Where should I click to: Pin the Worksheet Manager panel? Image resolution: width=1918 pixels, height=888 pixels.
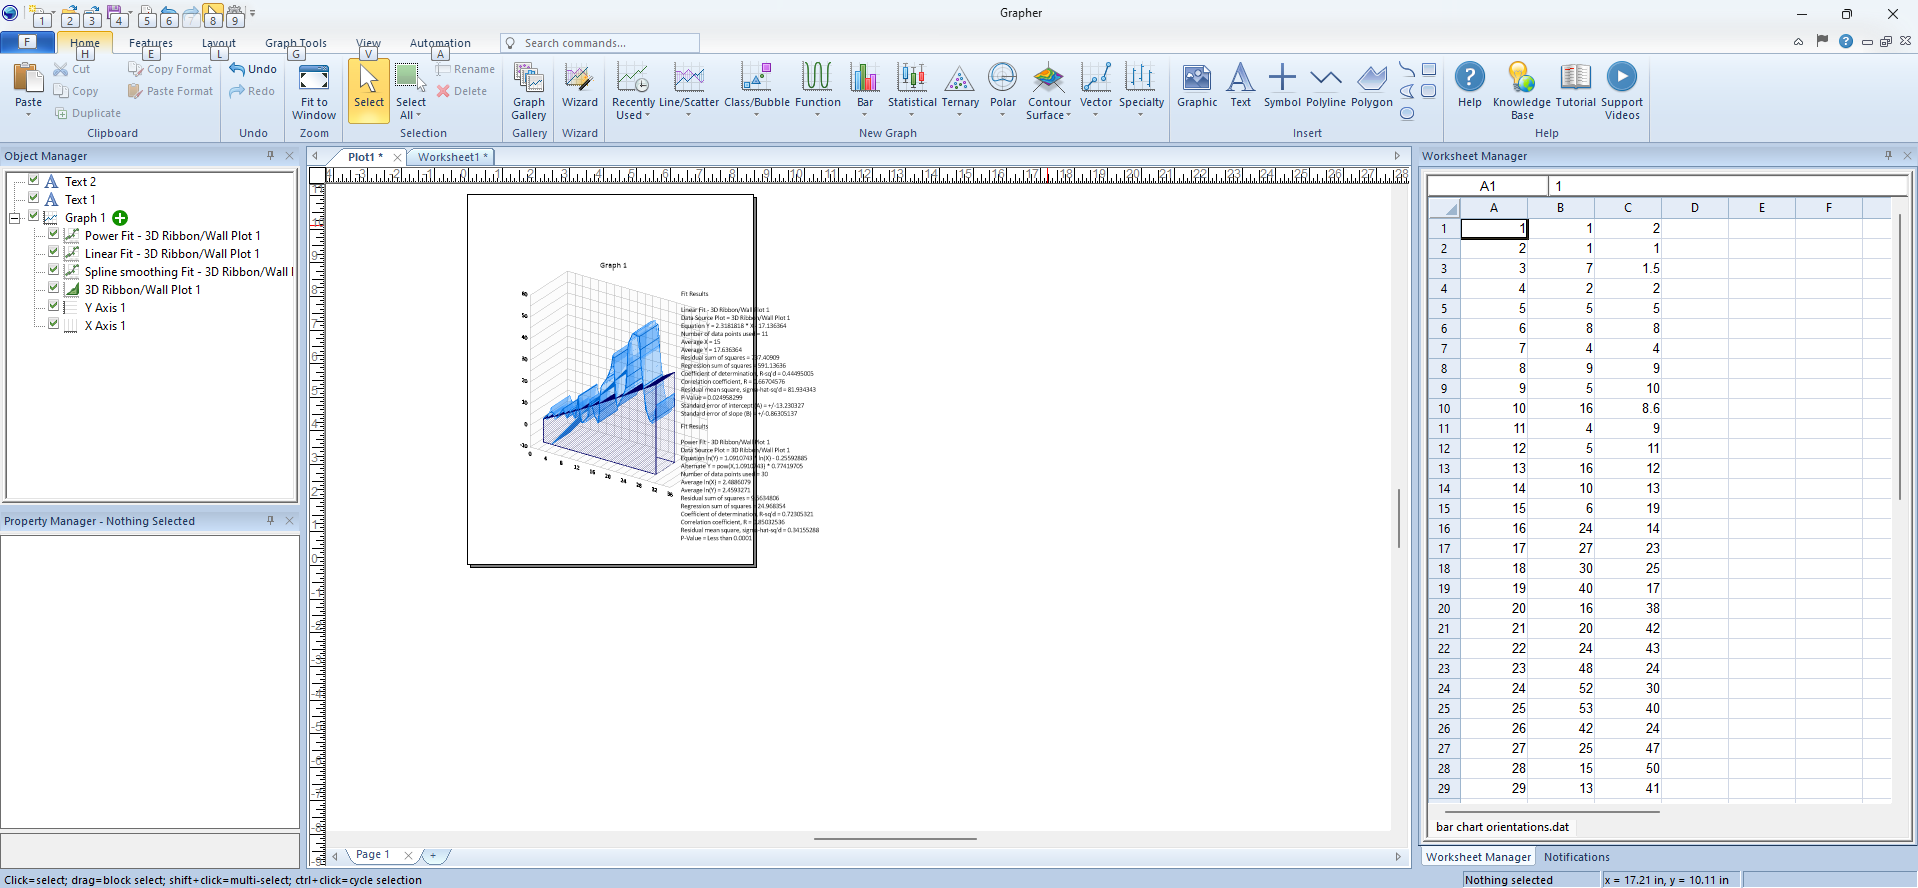point(1888,156)
